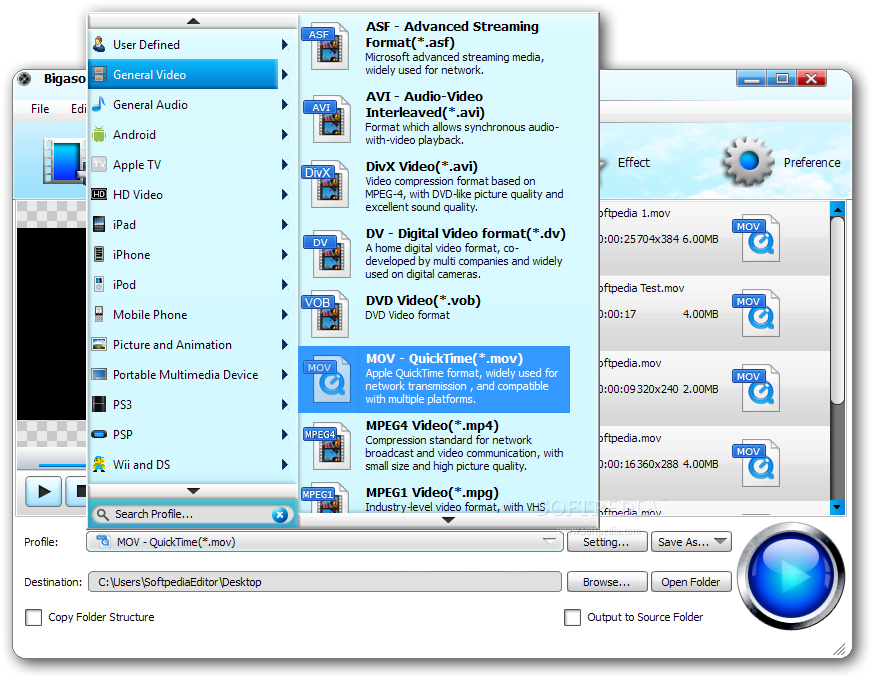This screenshot has width=873, height=679.
Task: Click the PSP device icon
Action: (x=99, y=434)
